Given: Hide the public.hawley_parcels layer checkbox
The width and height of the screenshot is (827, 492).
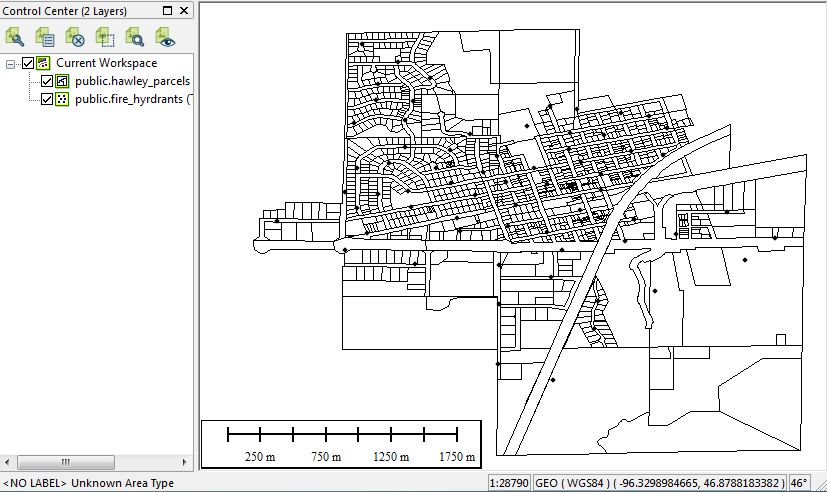Looking at the screenshot, I should 46,81.
